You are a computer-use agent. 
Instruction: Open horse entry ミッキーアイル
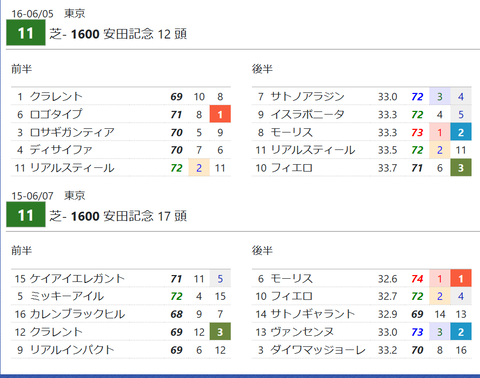67,296
